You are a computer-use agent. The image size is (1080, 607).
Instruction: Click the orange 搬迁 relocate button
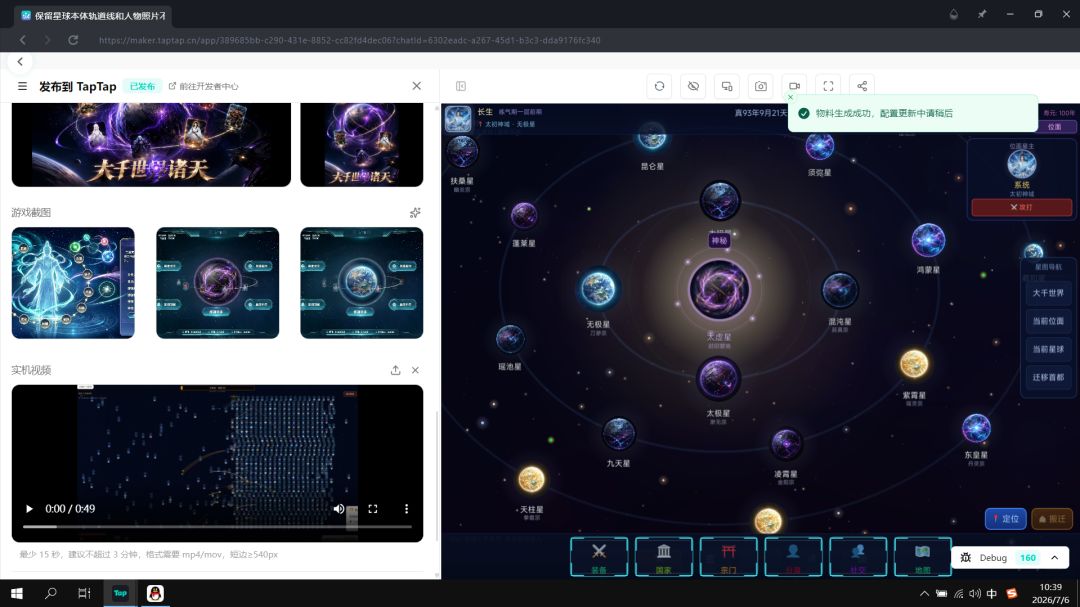click(1052, 519)
